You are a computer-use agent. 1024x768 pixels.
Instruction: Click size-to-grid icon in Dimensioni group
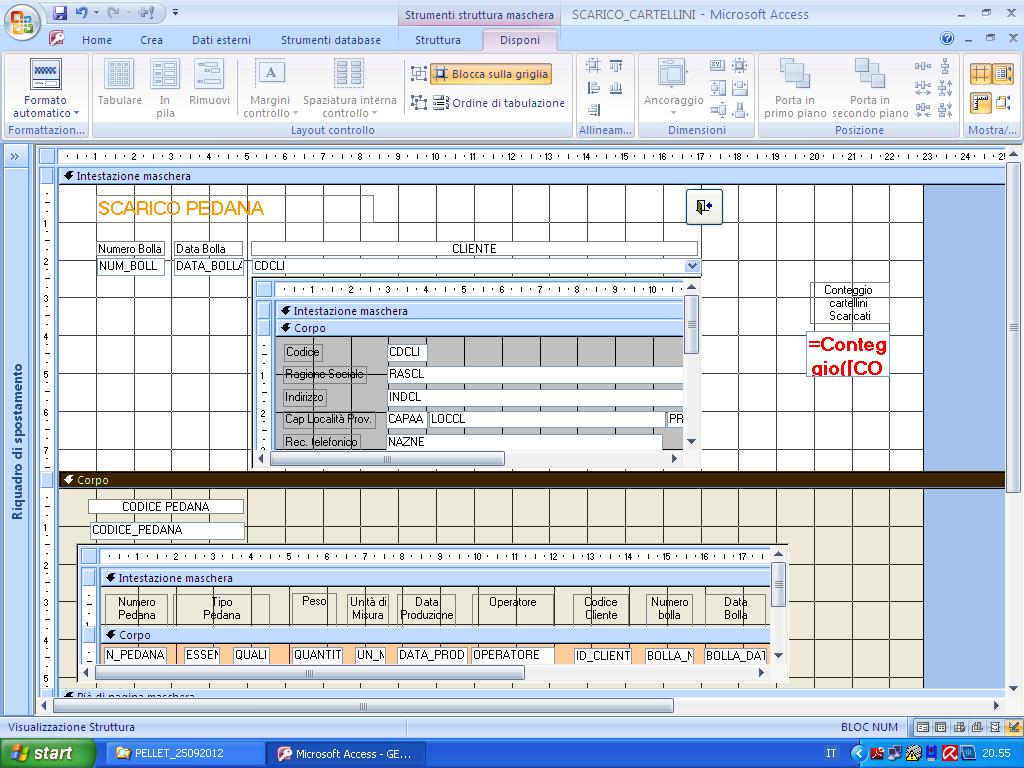[740, 65]
